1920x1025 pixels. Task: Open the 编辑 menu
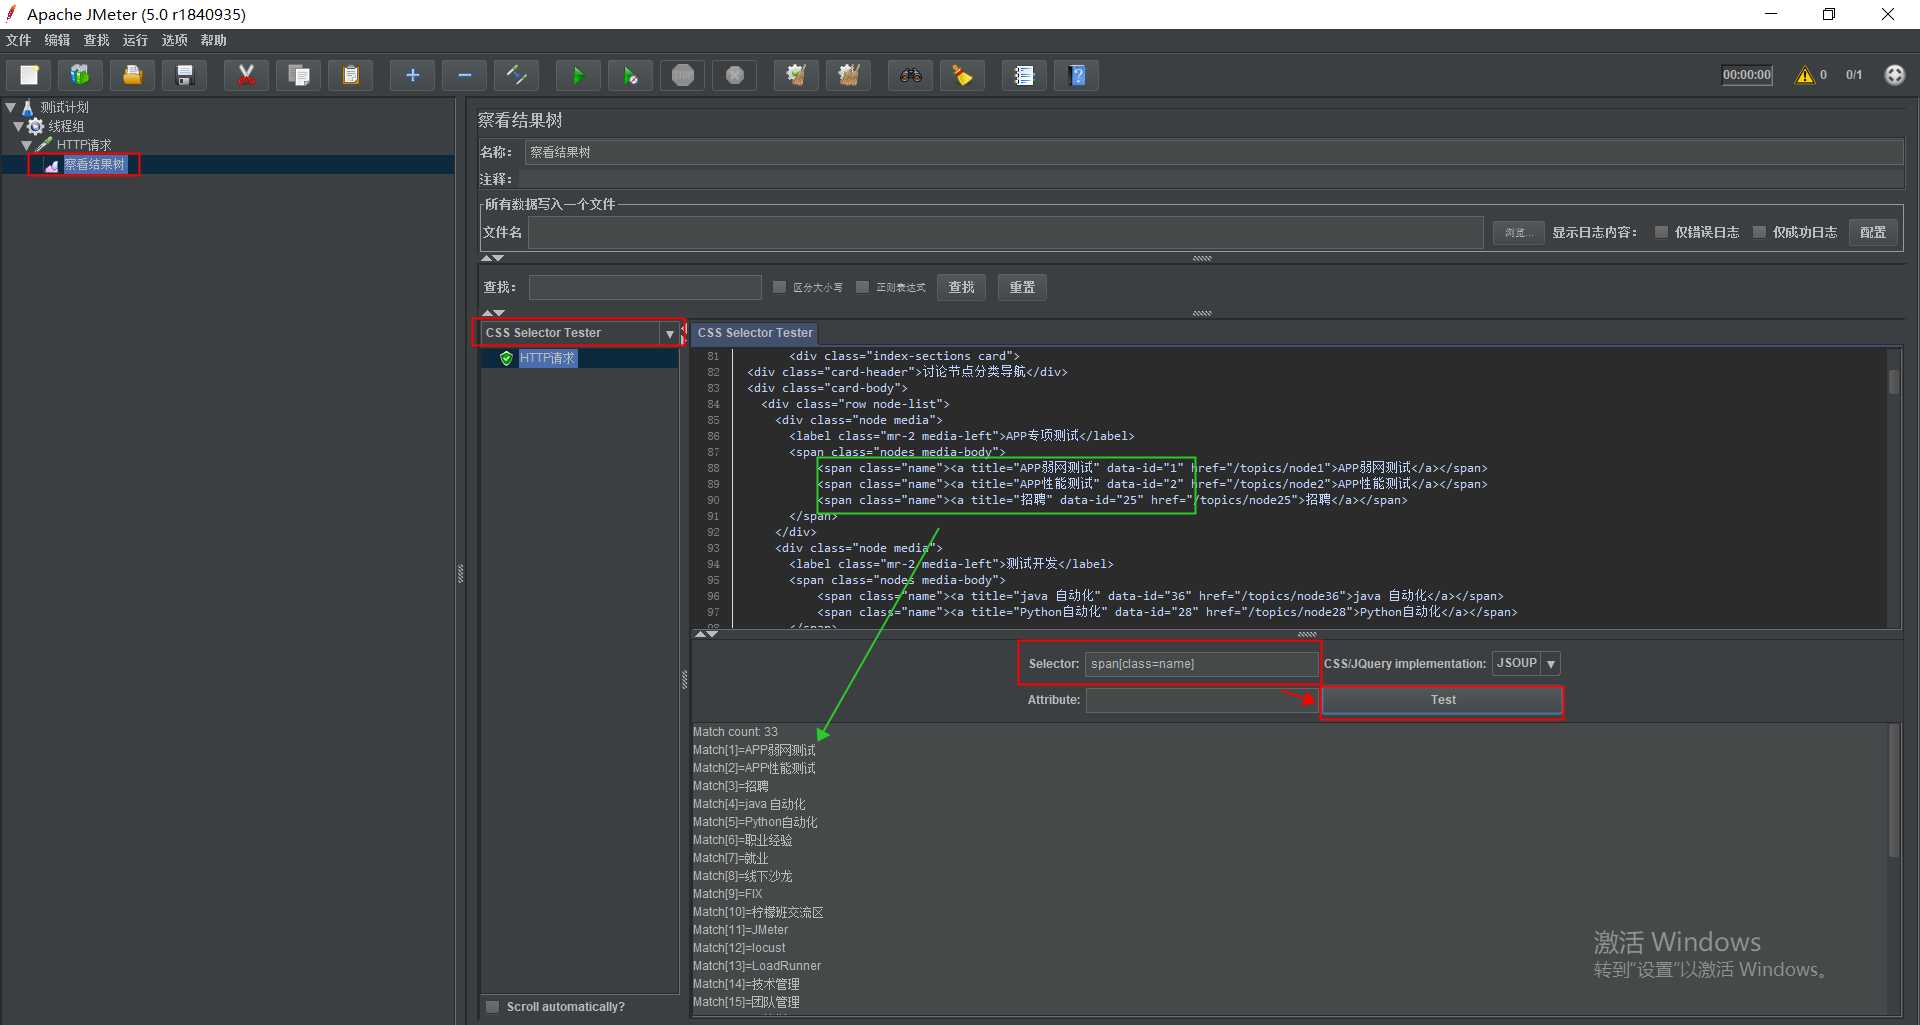57,40
